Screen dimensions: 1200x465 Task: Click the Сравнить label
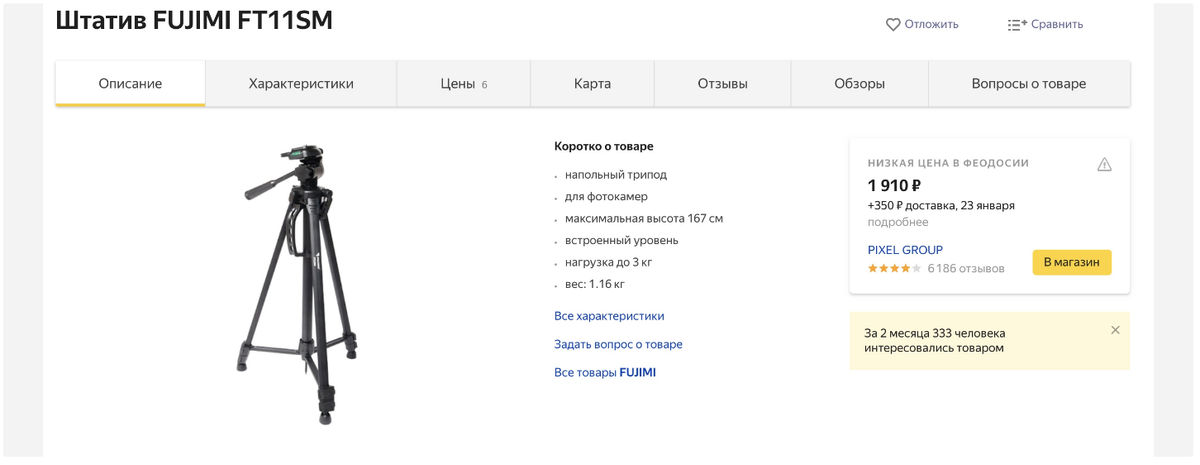(1058, 25)
